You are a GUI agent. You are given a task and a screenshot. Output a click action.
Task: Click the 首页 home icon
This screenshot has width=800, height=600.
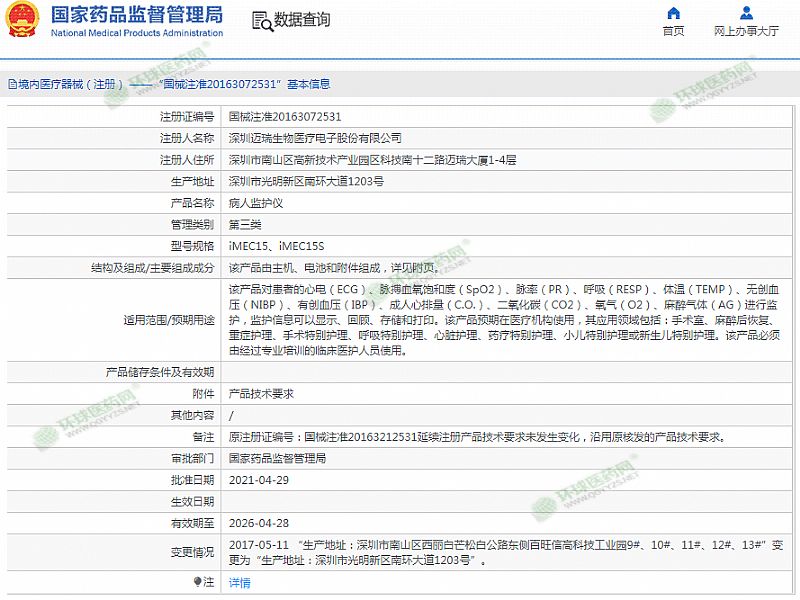673,13
